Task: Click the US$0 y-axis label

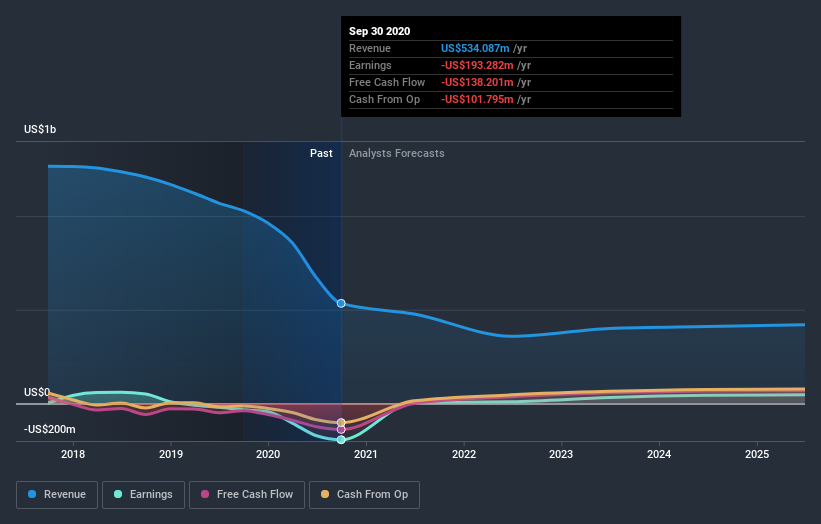Action: 37,392
